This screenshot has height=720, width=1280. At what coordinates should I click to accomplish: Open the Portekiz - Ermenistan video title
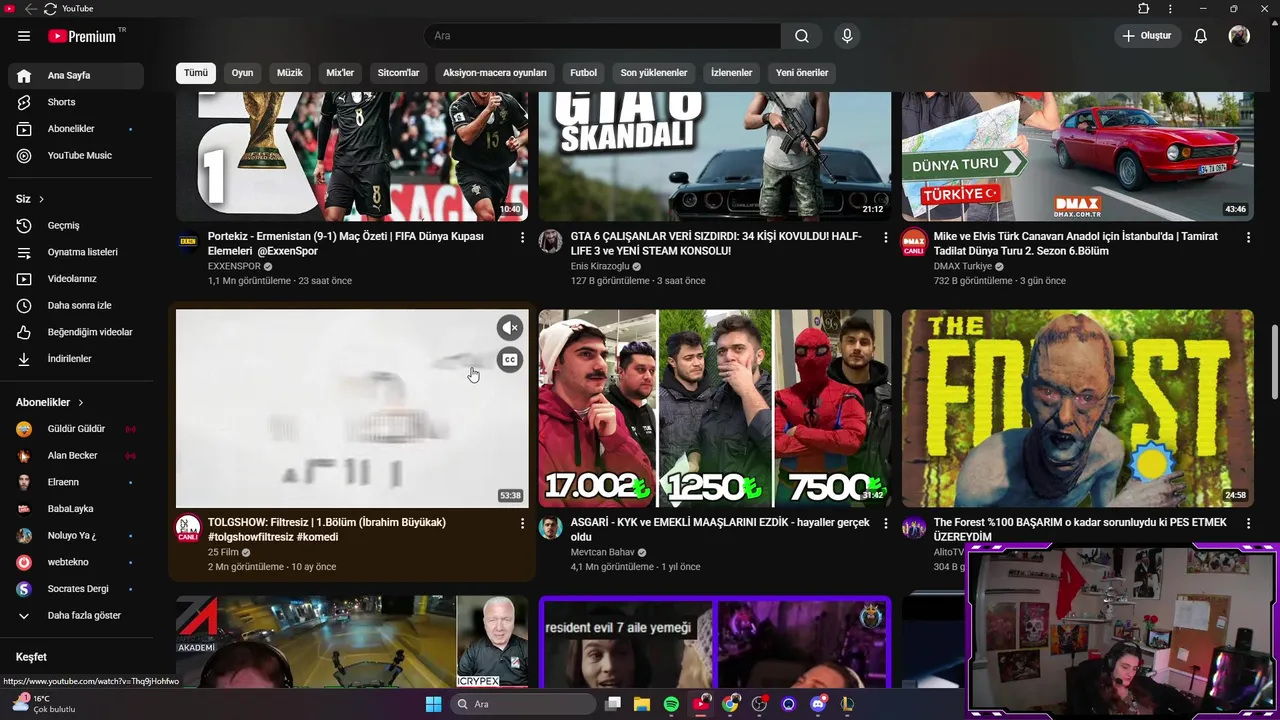346,244
